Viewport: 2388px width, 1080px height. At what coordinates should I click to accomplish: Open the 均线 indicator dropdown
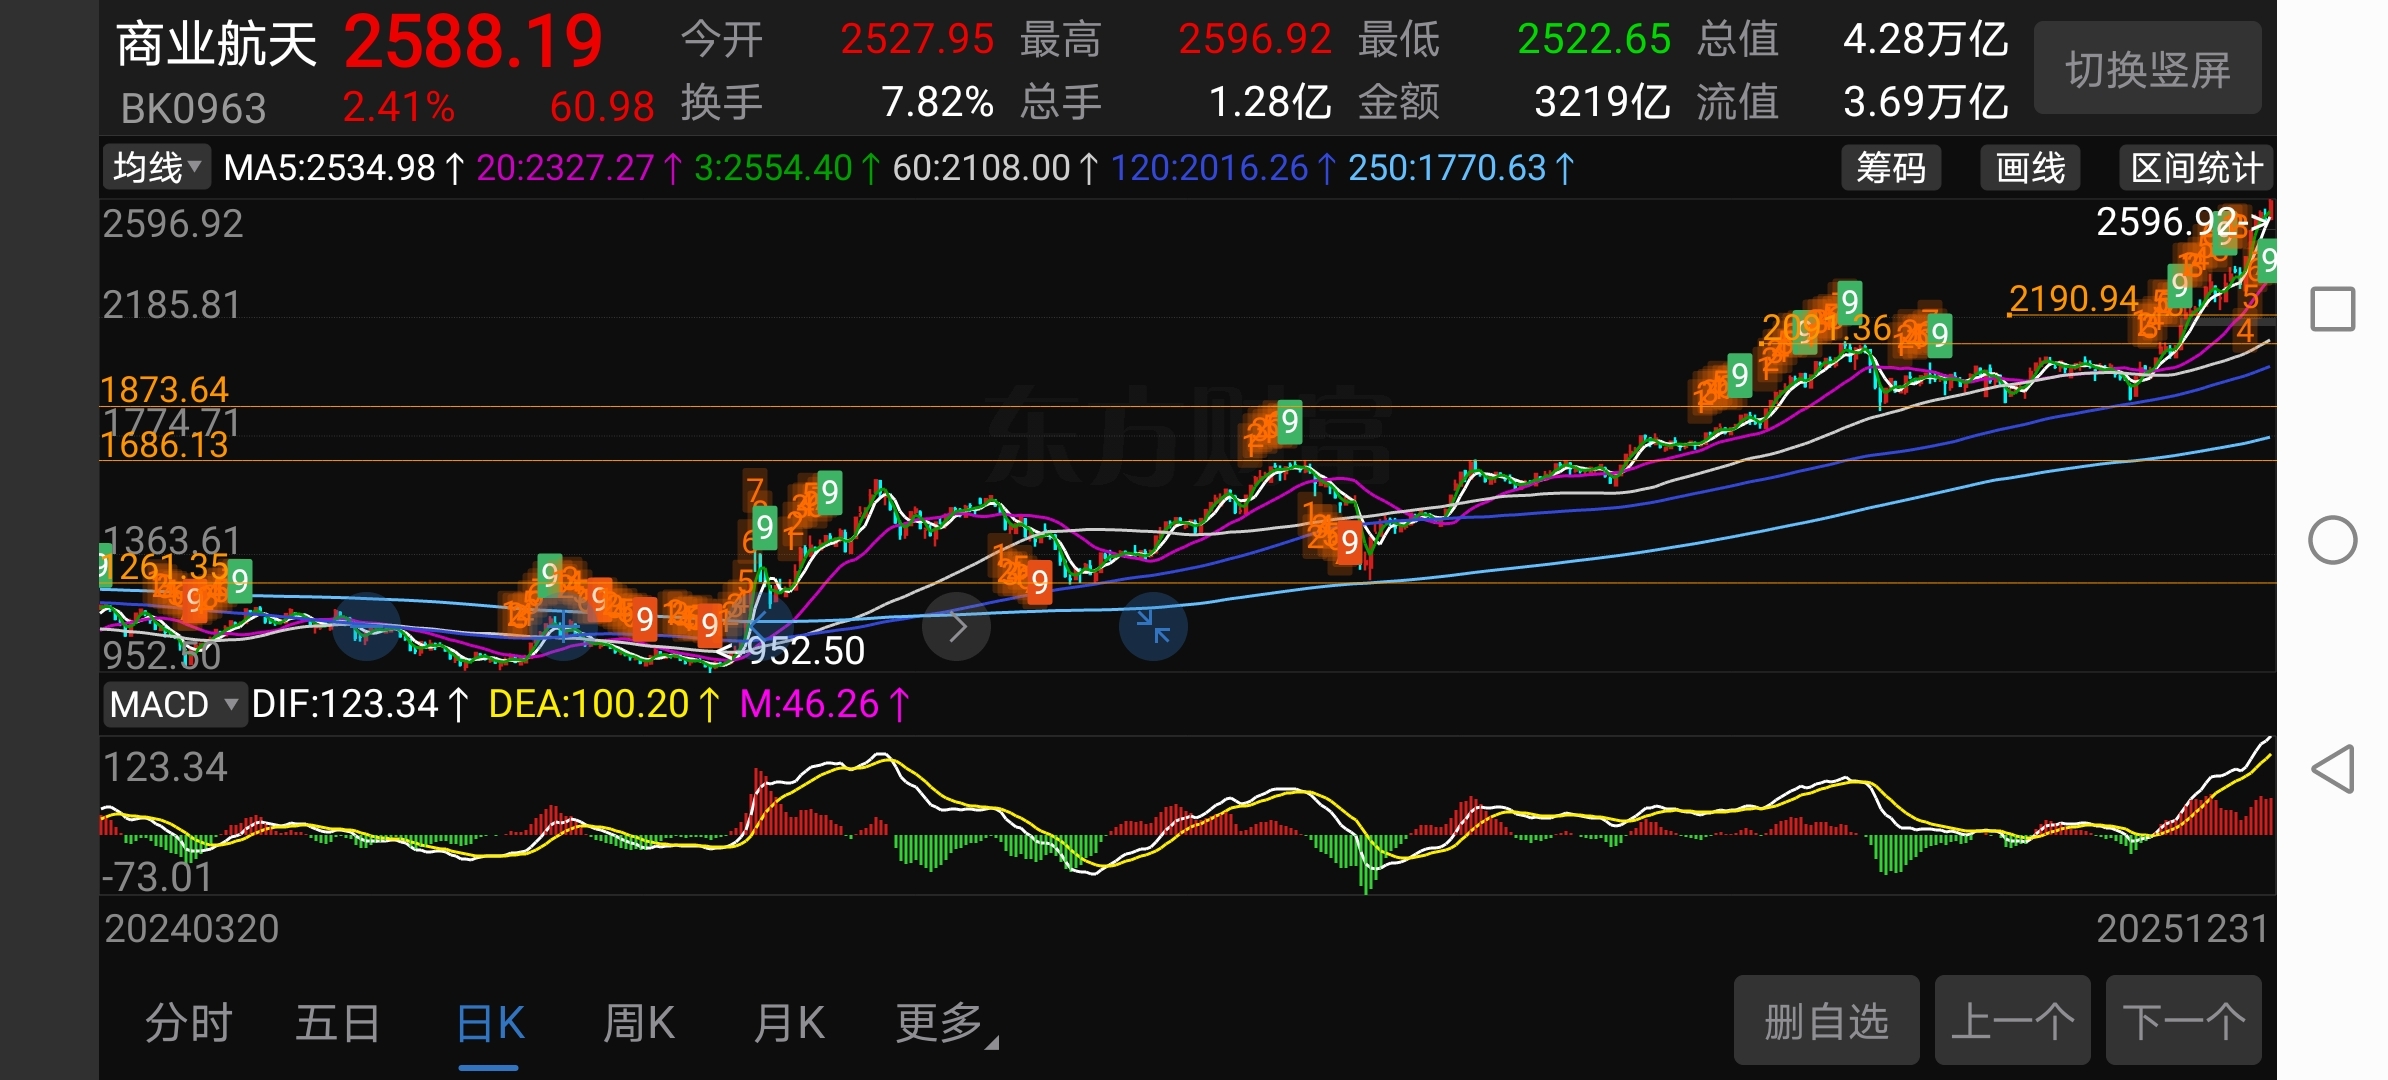157,167
